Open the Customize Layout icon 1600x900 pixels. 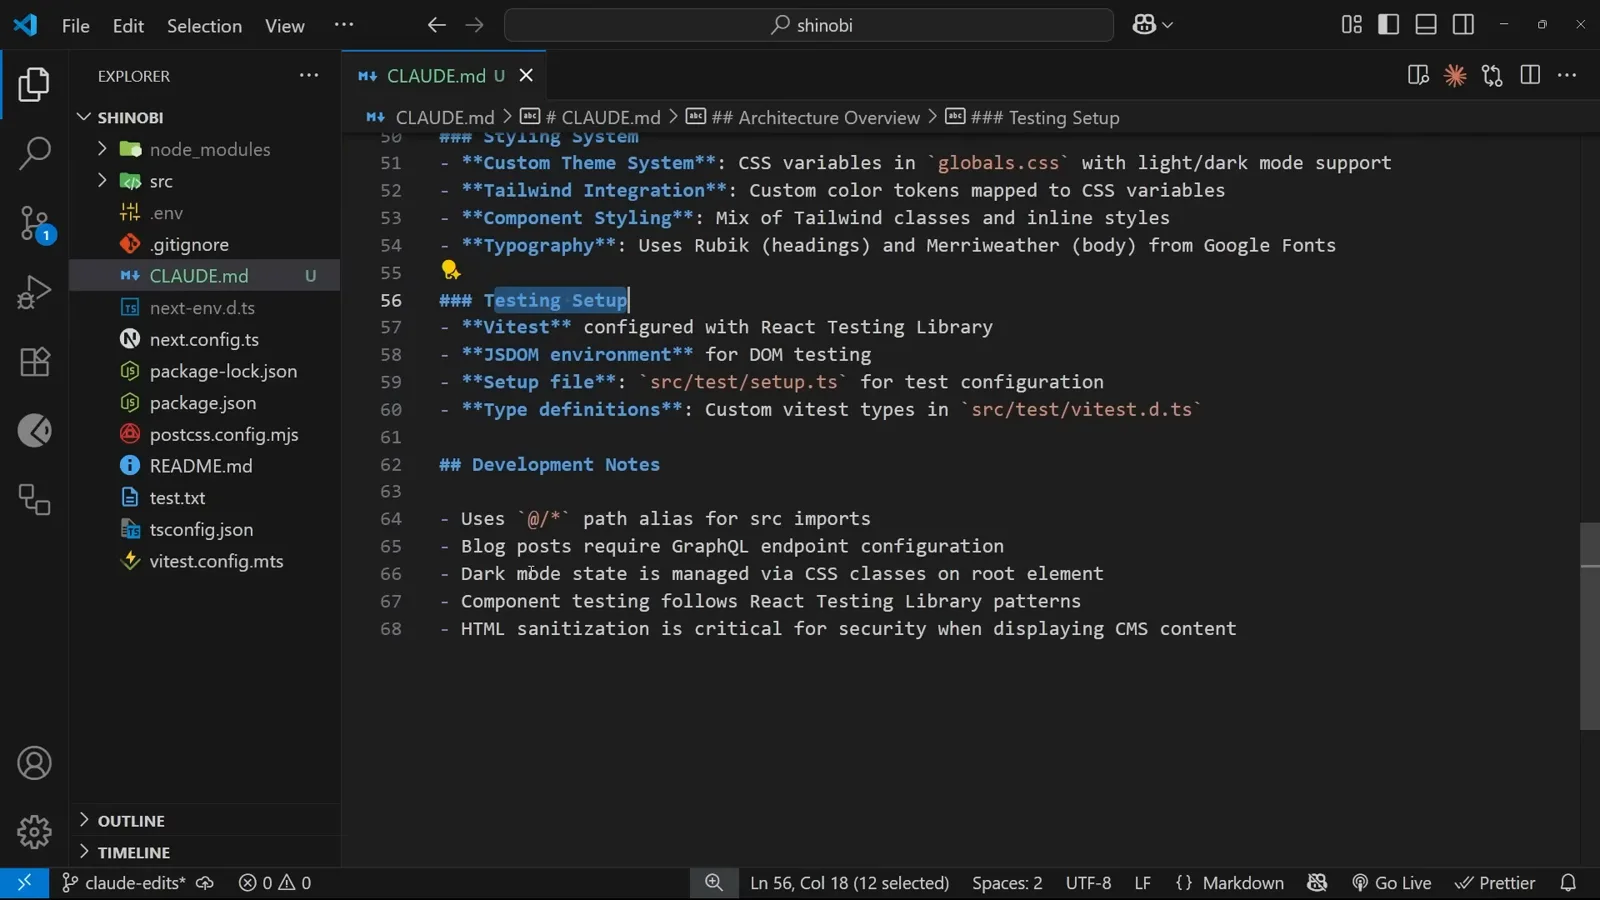coord(1352,25)
